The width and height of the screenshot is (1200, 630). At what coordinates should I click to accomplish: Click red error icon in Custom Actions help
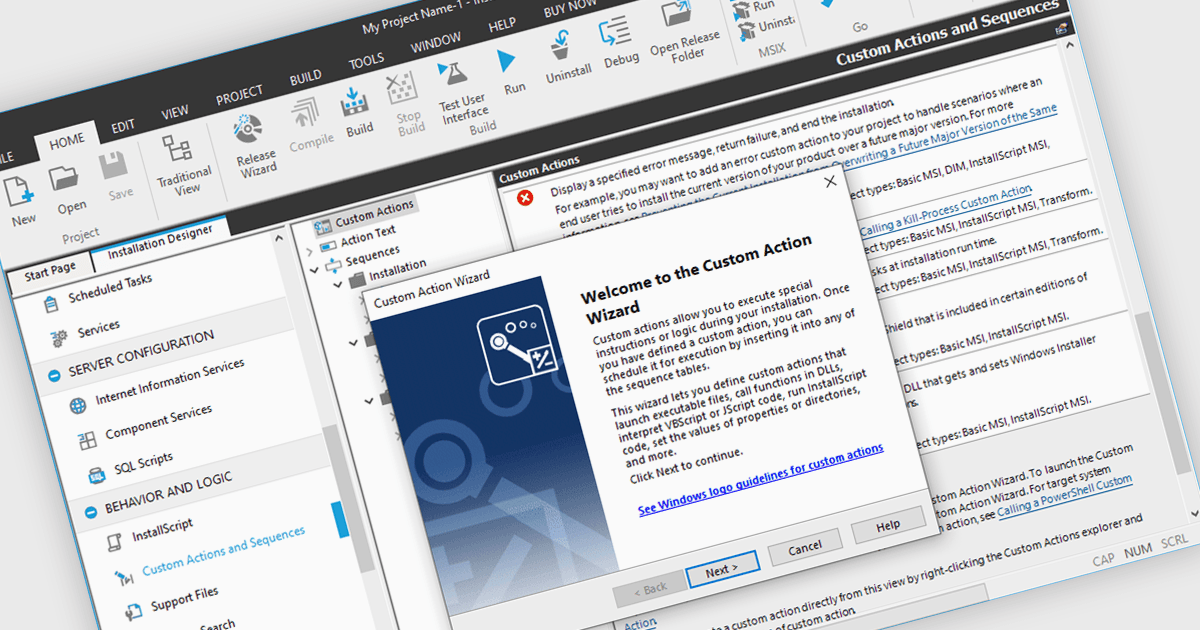pyautogui.click(x=526, y=197)
